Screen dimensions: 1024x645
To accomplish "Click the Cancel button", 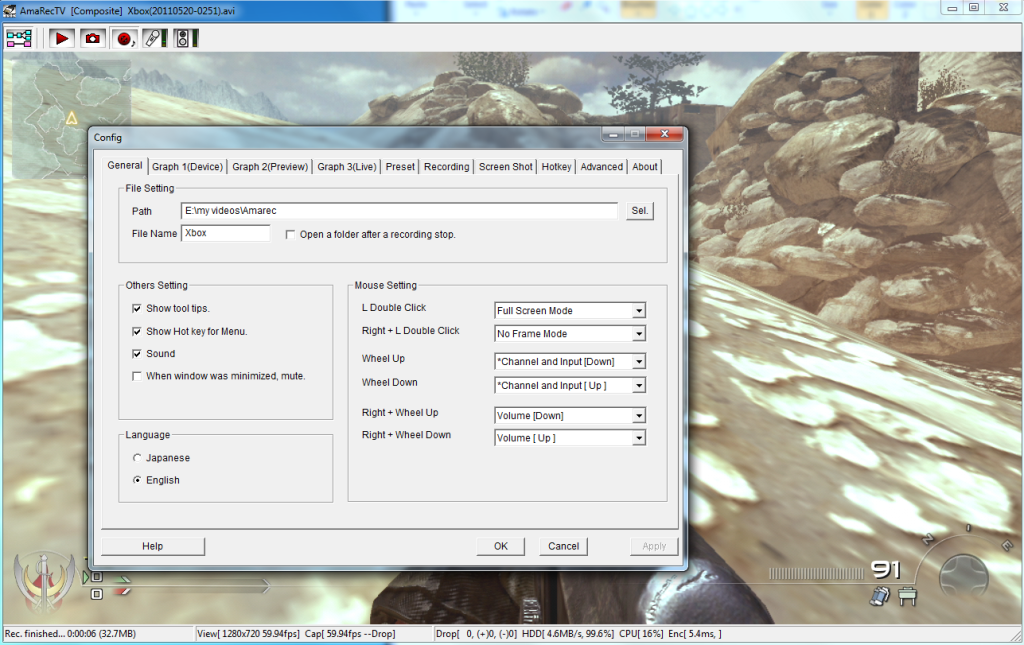I will tap(564, 546).
